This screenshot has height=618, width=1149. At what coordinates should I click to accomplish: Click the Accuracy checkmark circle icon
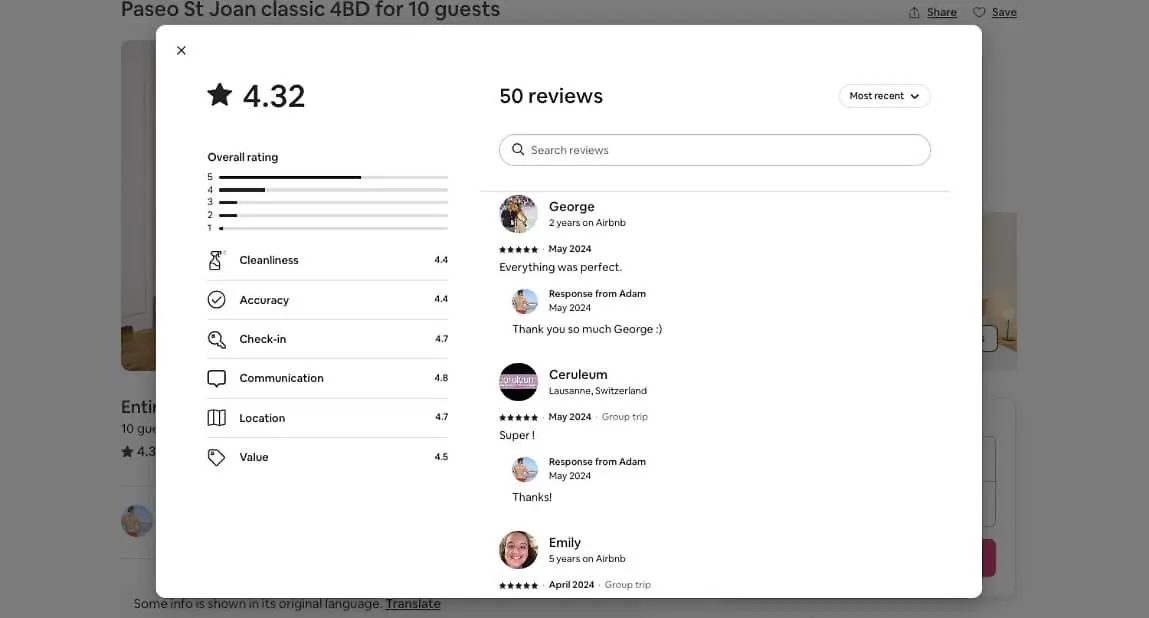216,299
